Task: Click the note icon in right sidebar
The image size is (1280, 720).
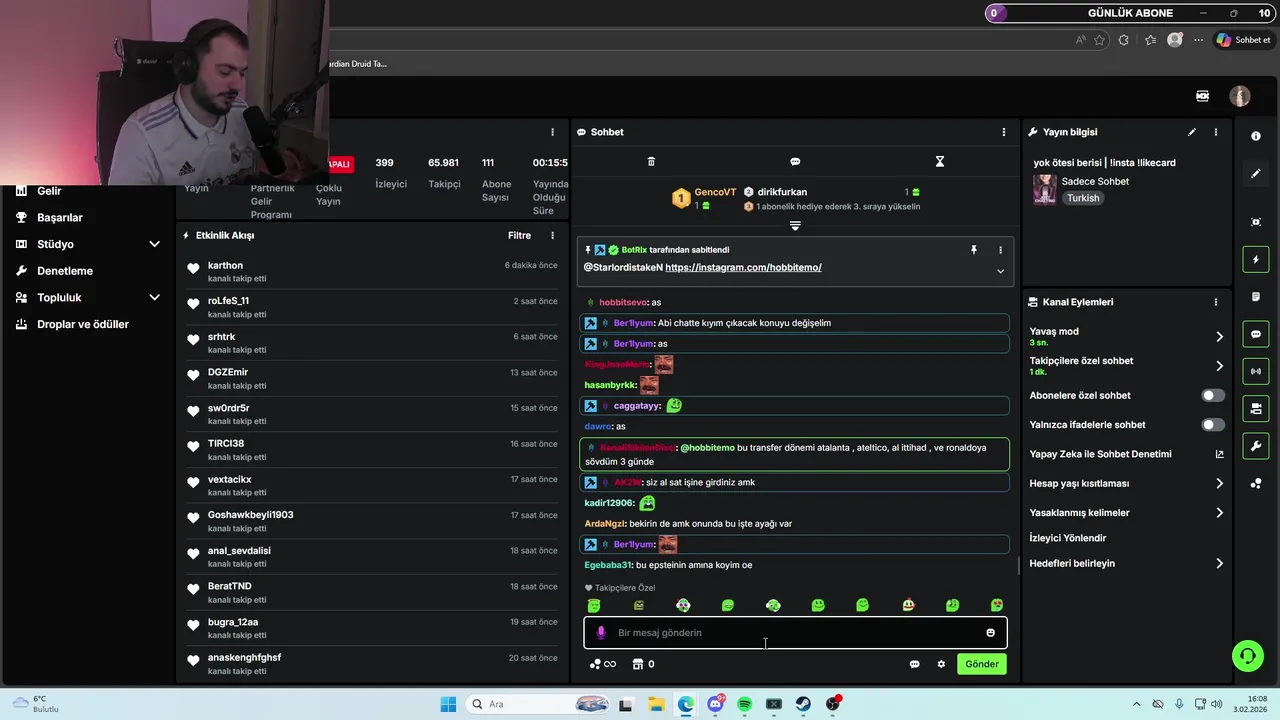Action: click(1256, 297)
